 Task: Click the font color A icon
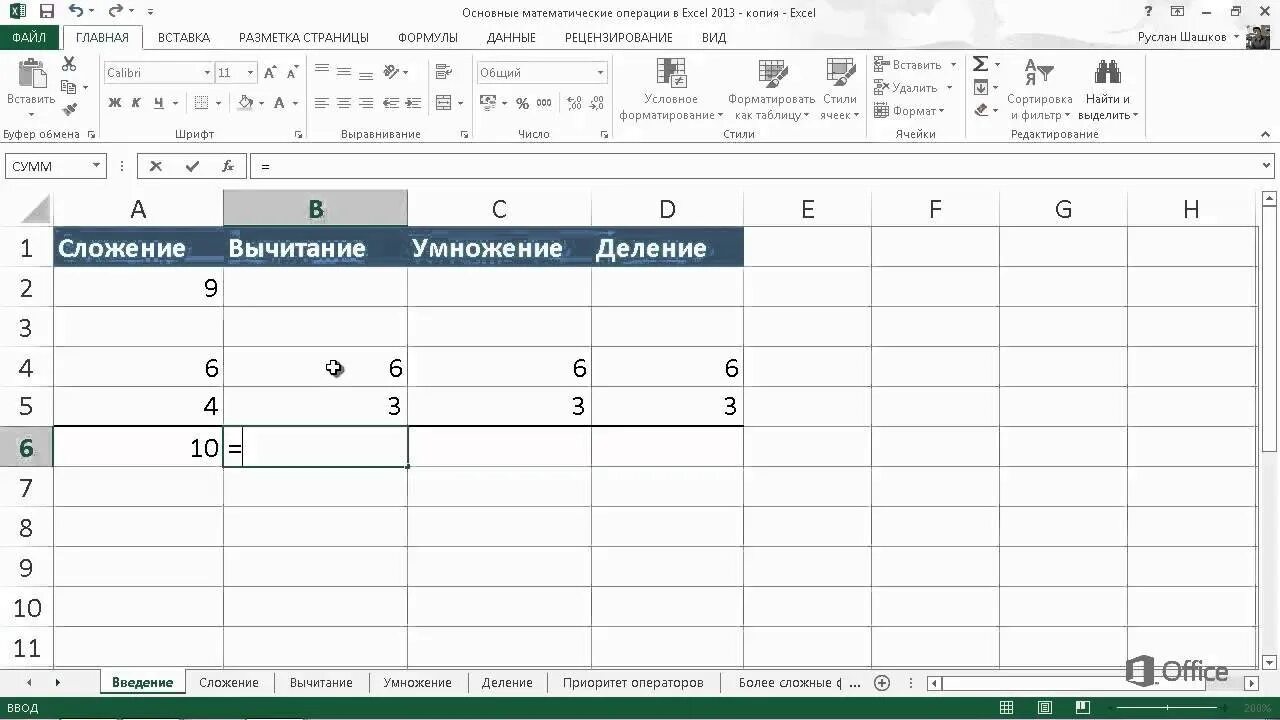(280, 103)
